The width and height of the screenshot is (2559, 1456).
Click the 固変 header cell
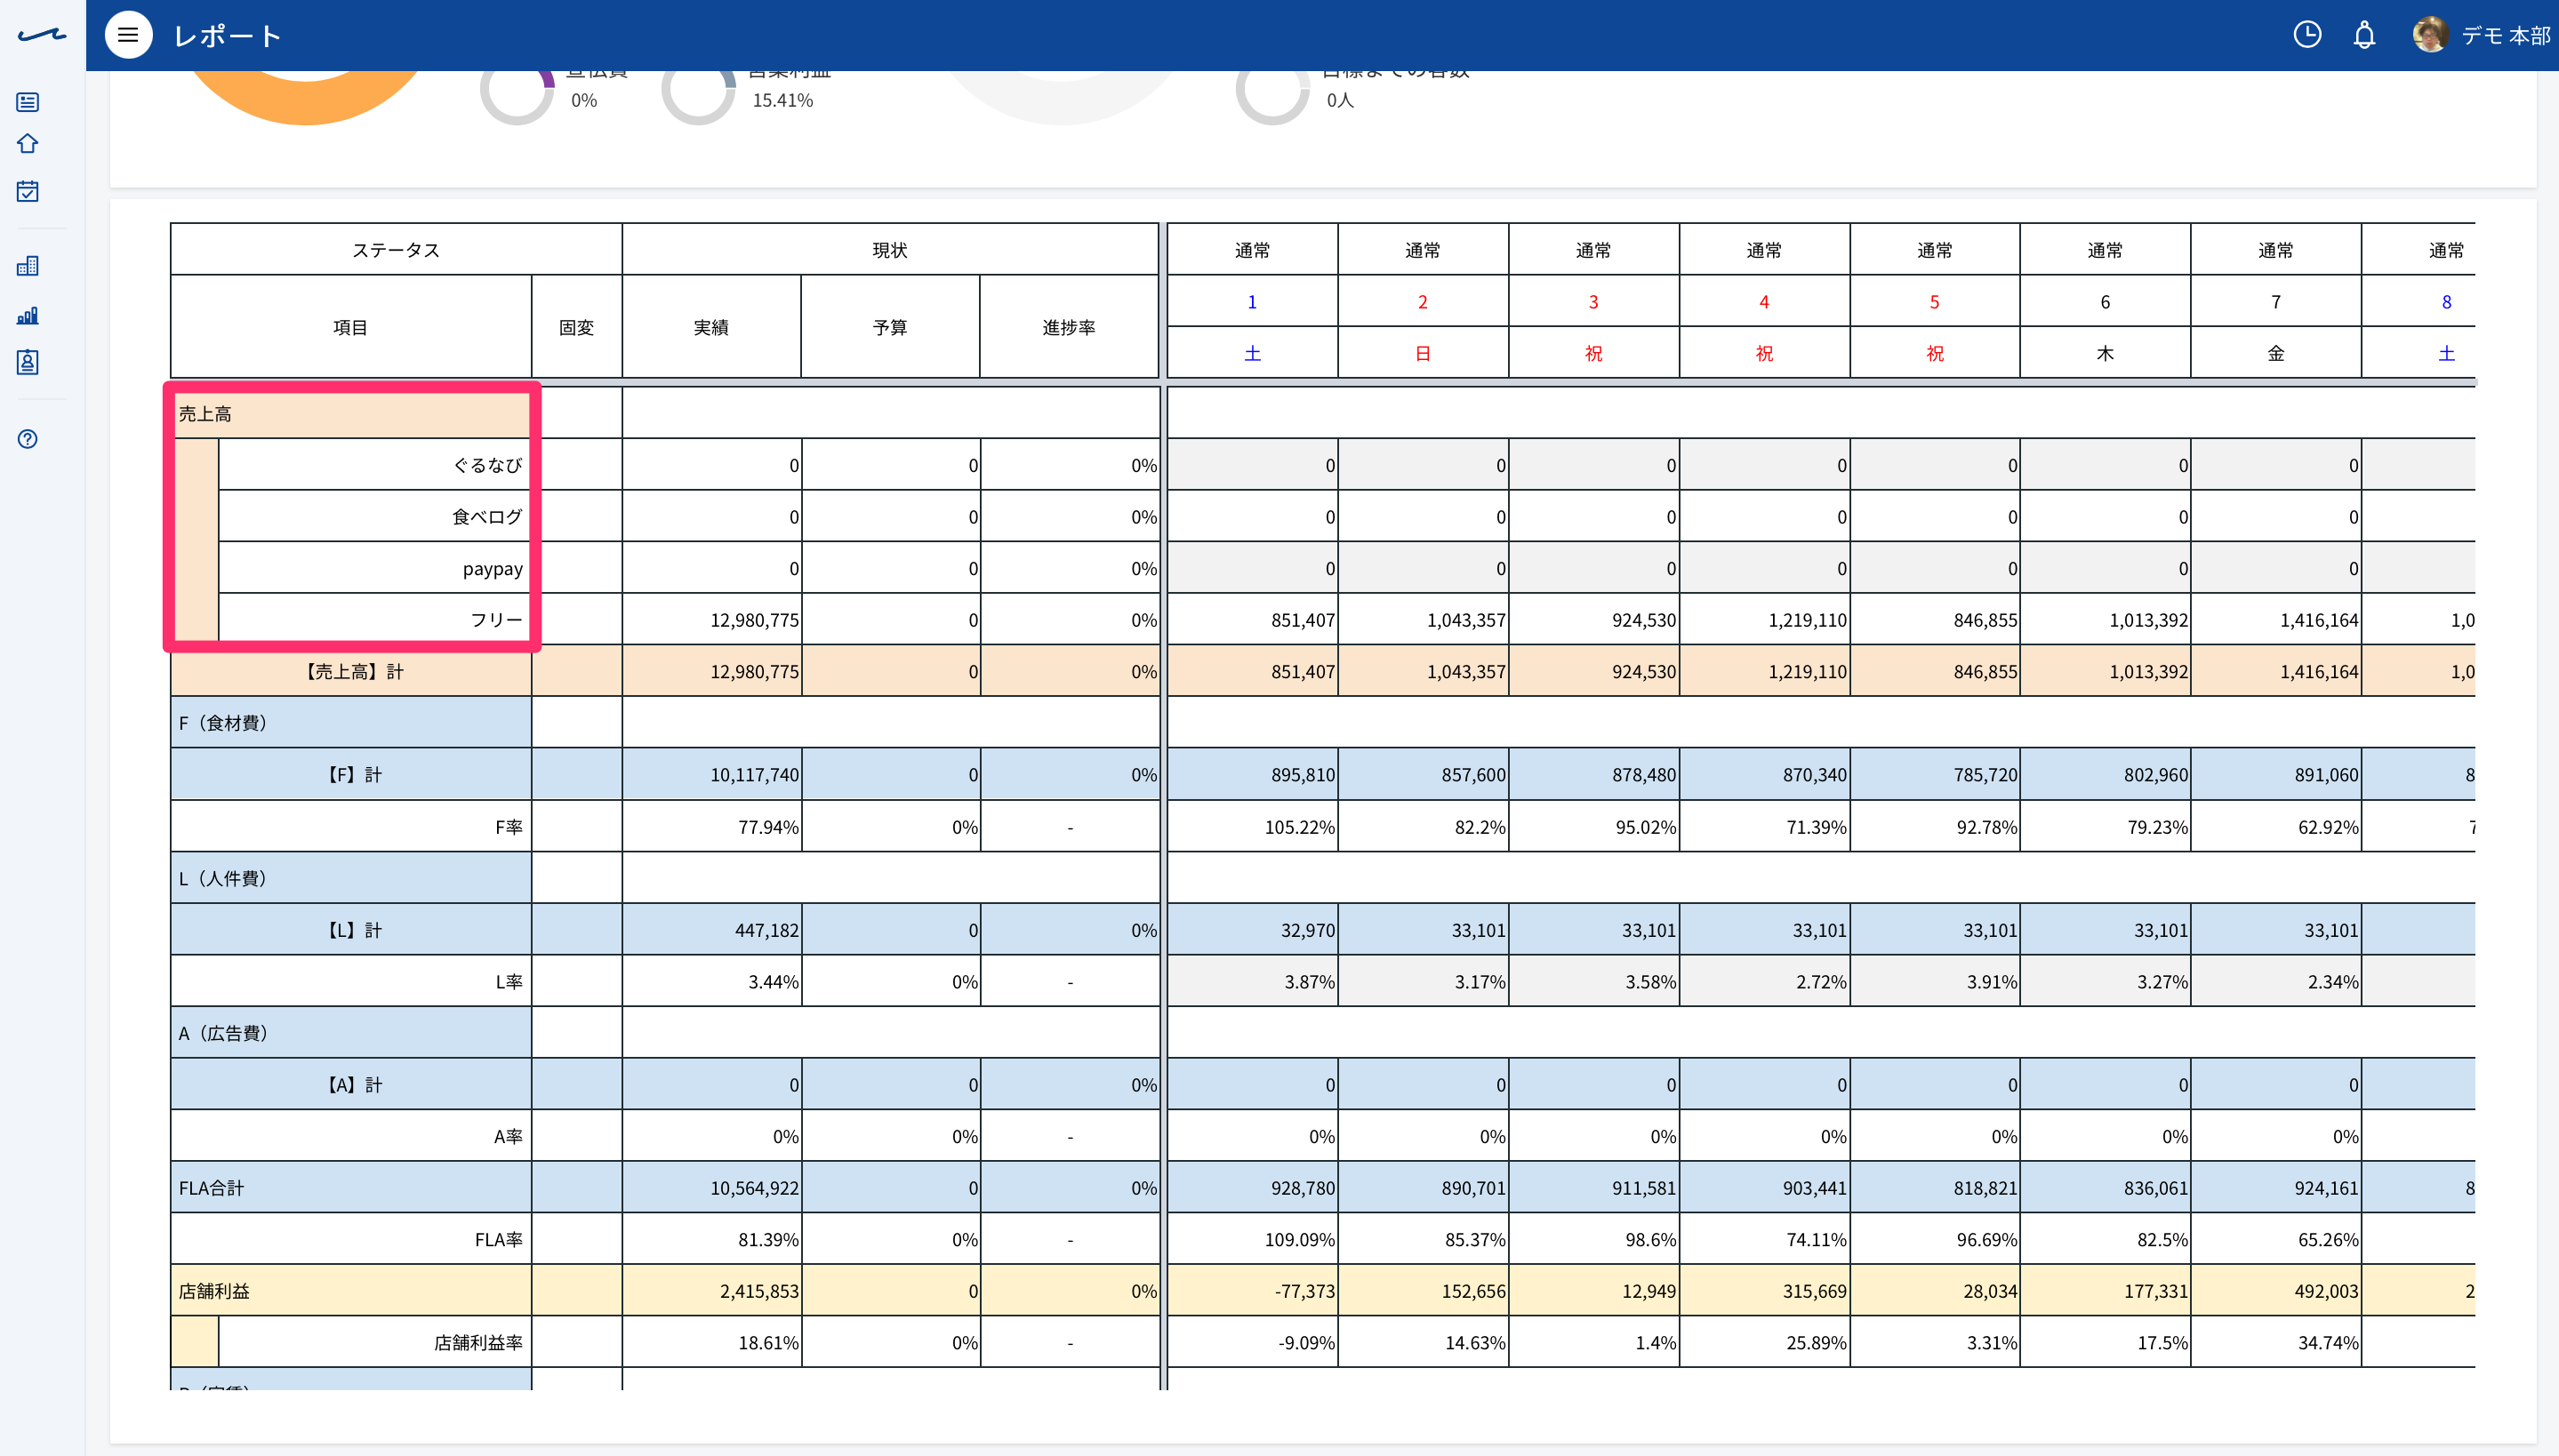point(577,327)
